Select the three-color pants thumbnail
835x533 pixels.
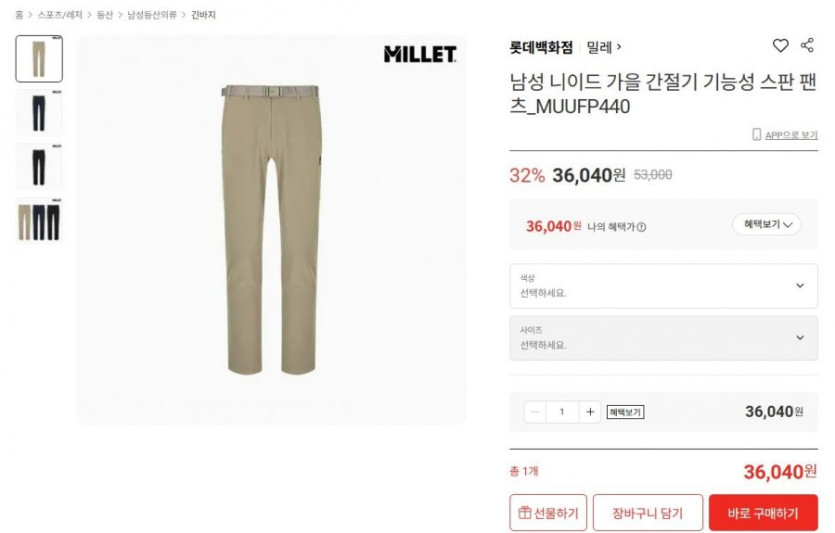(39, 221)
